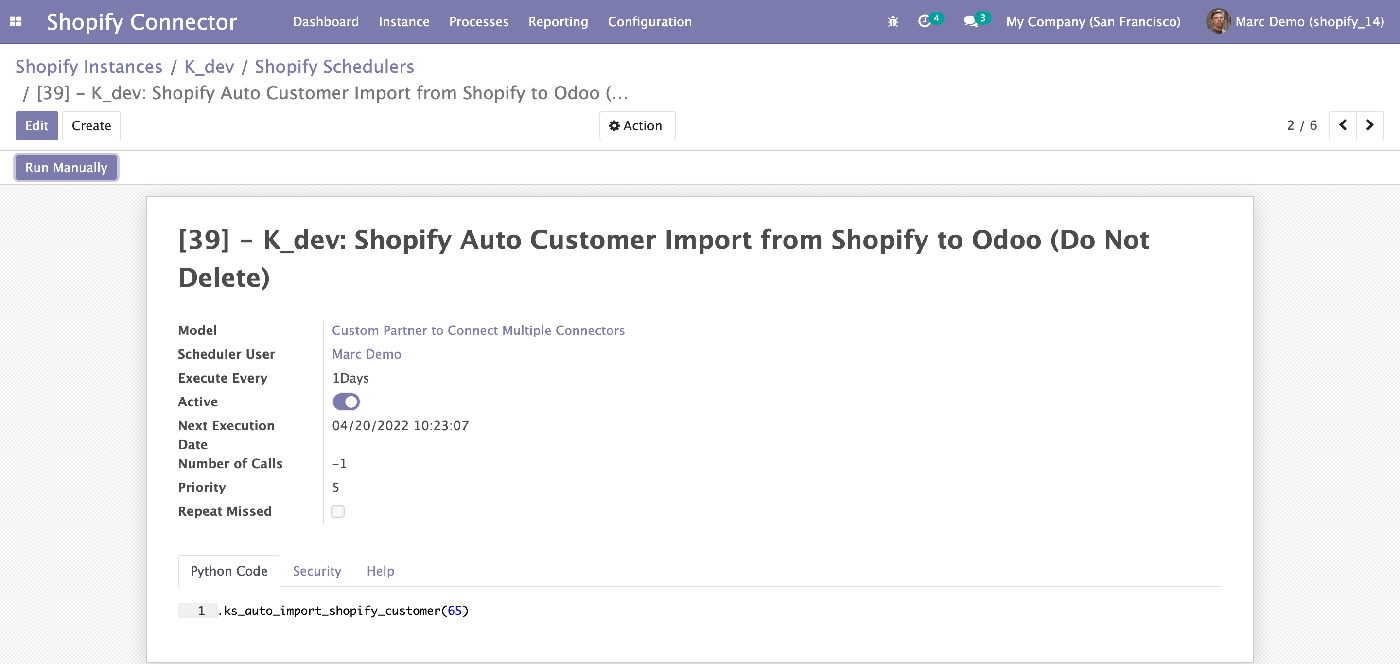Go to Shopify Schedulers breadcrumb
Viewport: 1400px width, 664px height.
[334, 67]
